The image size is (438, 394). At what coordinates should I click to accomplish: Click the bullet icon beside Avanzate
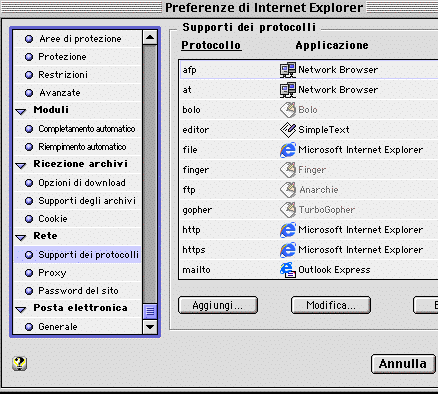click(29, 93)
